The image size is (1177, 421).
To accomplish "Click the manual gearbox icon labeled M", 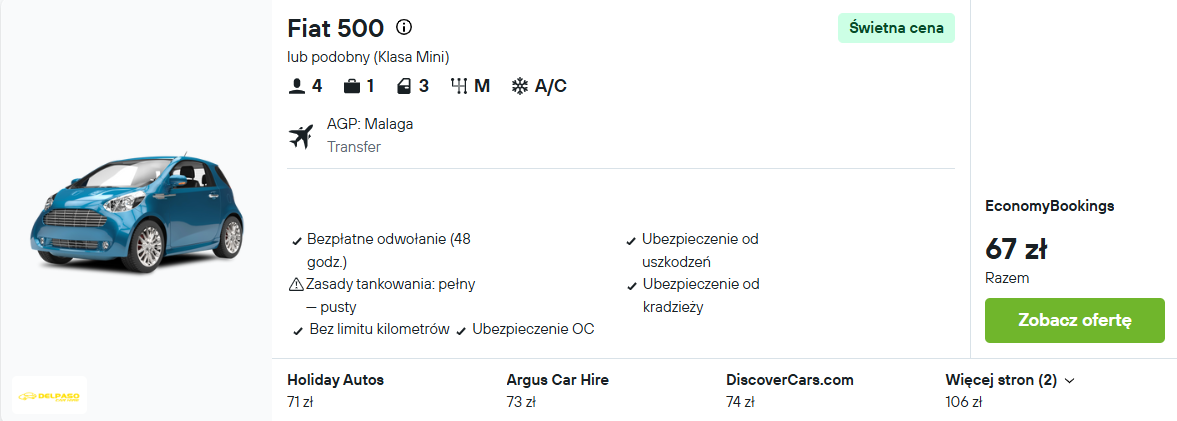I will pos(459,86).
